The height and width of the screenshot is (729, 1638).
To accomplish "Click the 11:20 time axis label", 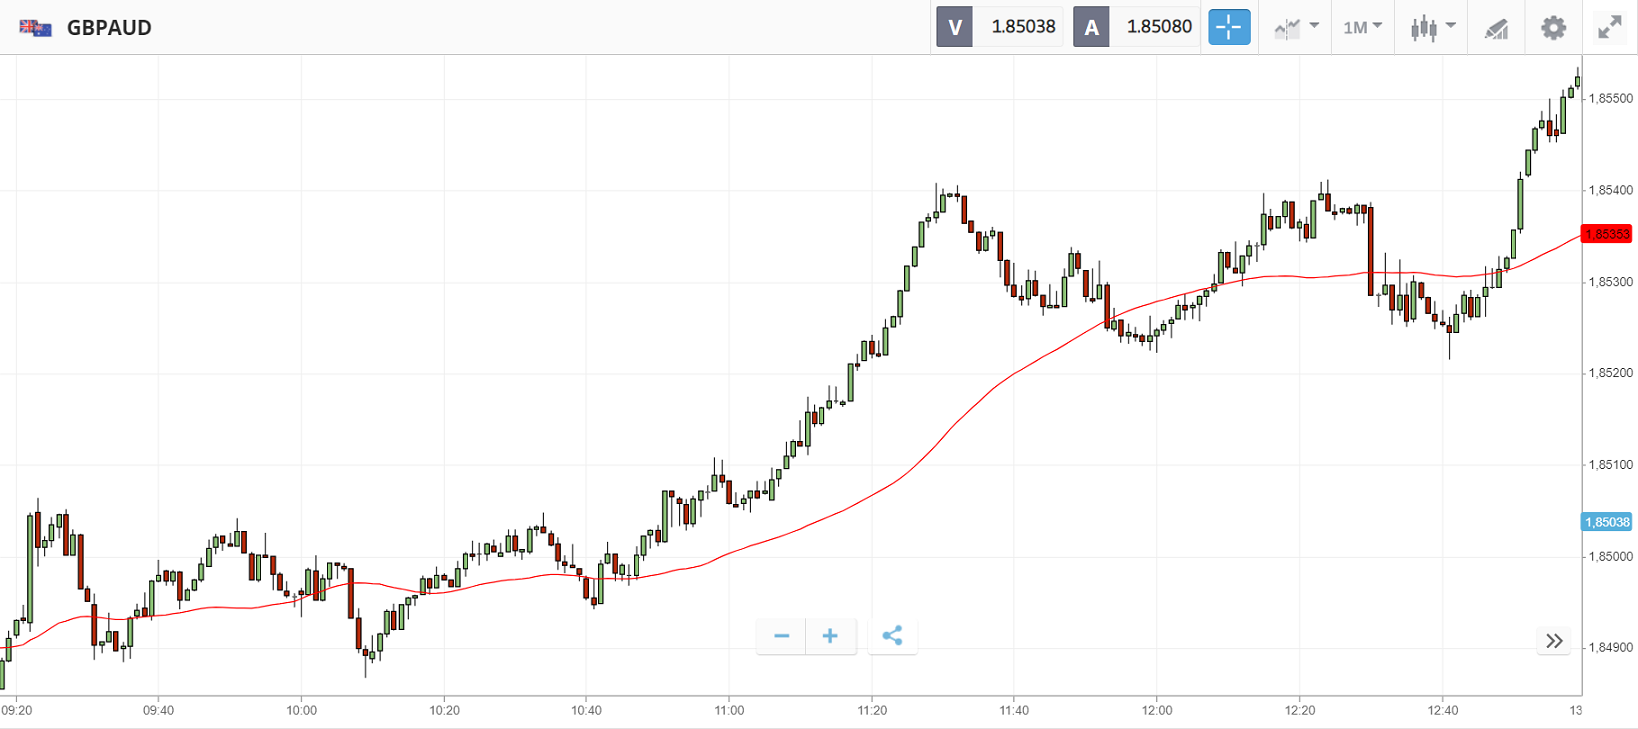I will (x=872, y=710).
